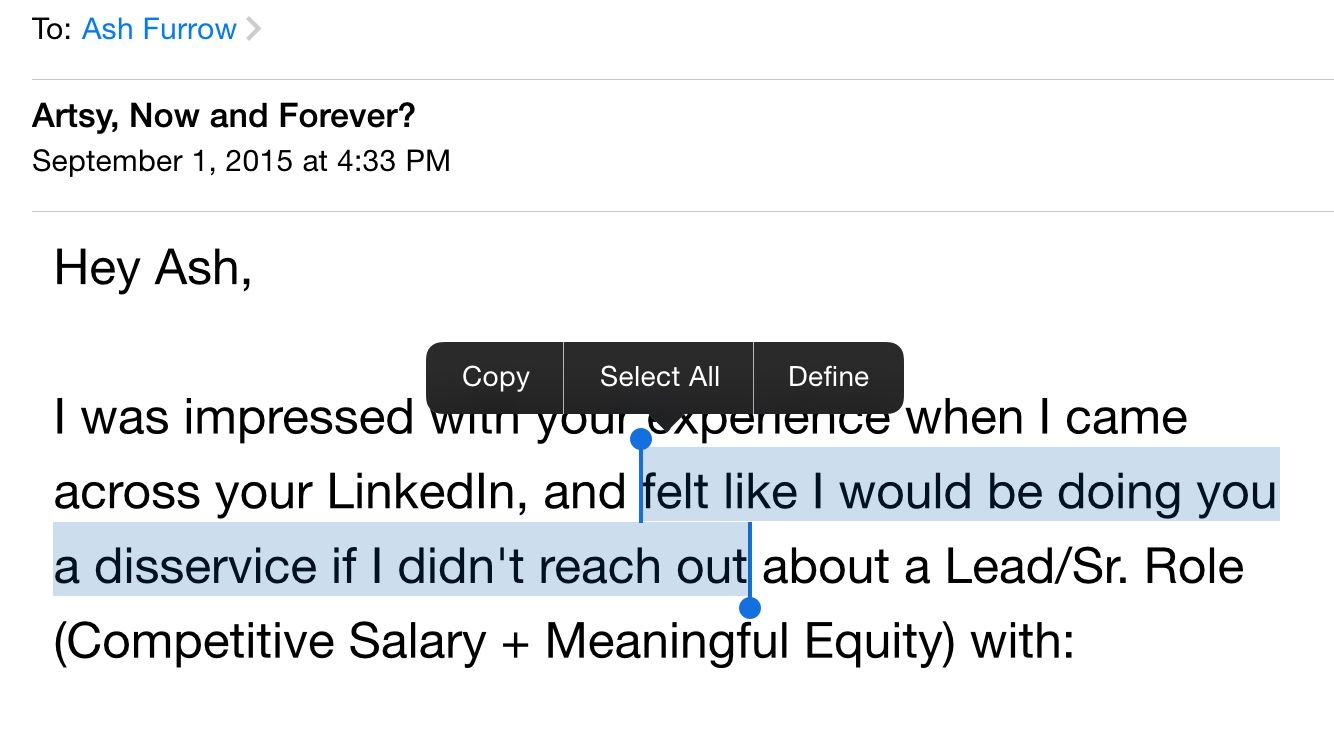The height and width of the screenshot is (750, 1334).
Task: Click the greeting "Hey Ash,"
Action: tap(152, 269)
